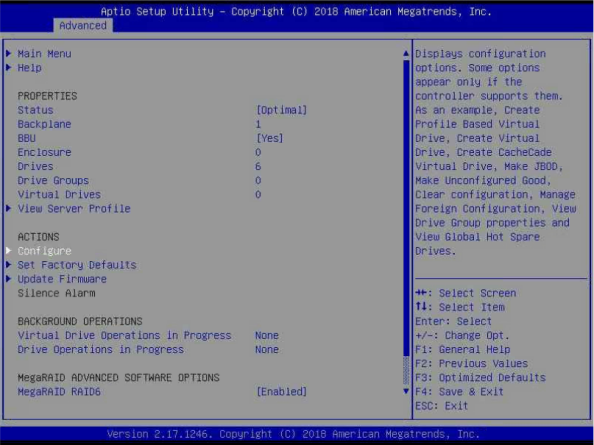Select the Configure action
Screen dimensions: 594x445
(44, 251)
